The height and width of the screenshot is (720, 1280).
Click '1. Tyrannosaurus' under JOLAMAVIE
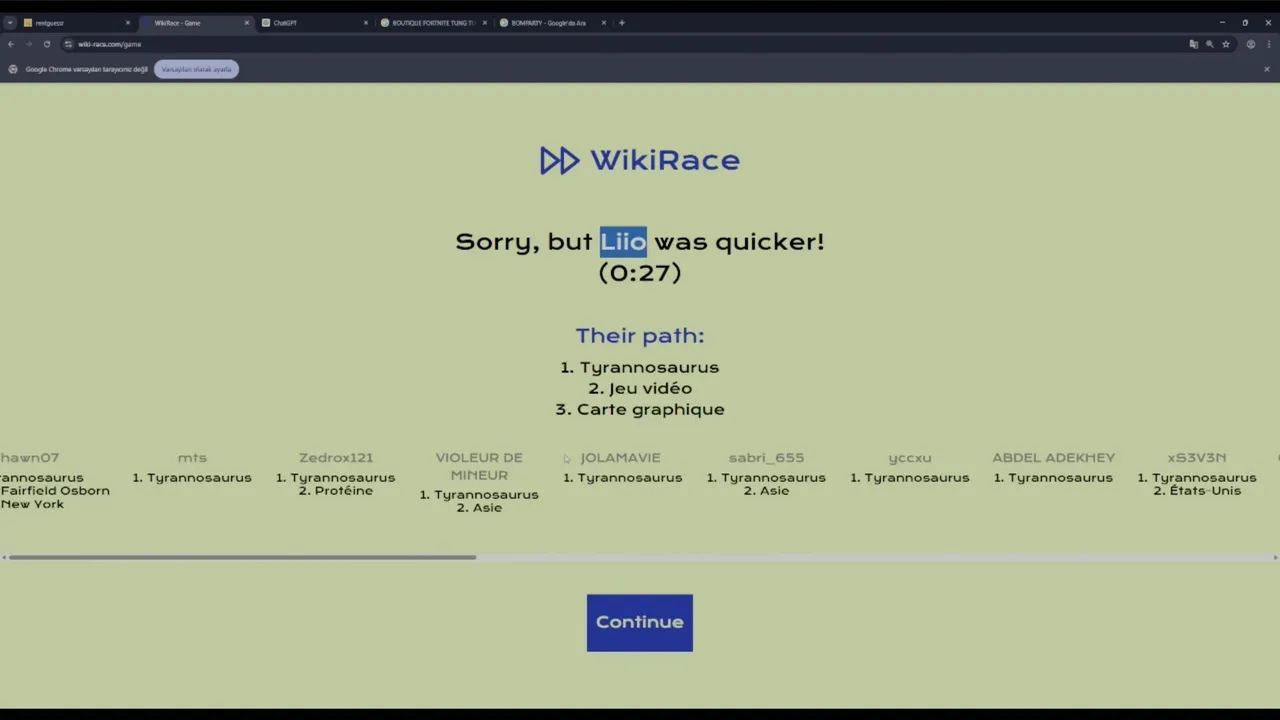point(623,478)
